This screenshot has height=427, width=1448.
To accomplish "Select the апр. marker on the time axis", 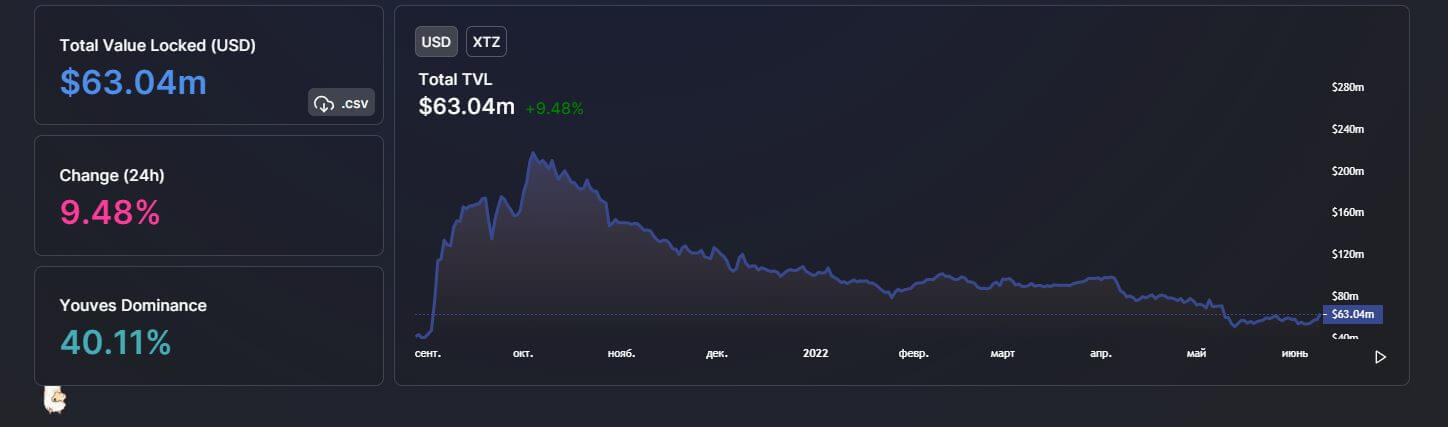I will click(1100, 353).
